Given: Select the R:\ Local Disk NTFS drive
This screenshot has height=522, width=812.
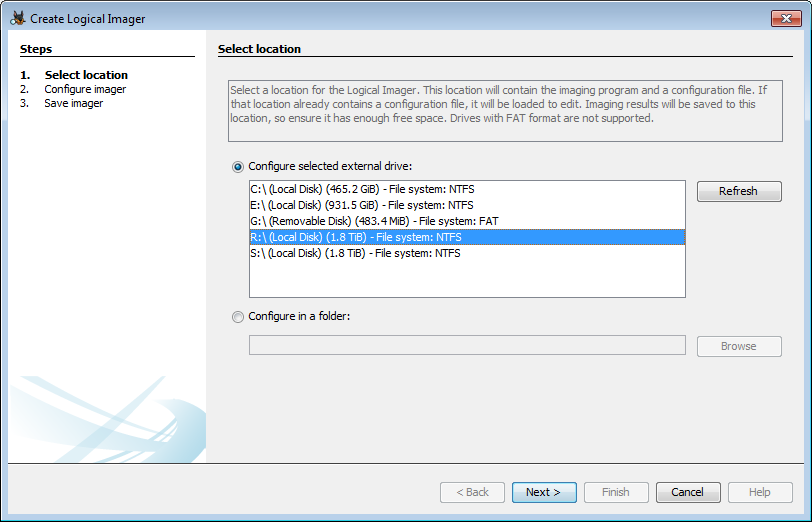Looking at the screenshot, I should coord(355,237).
